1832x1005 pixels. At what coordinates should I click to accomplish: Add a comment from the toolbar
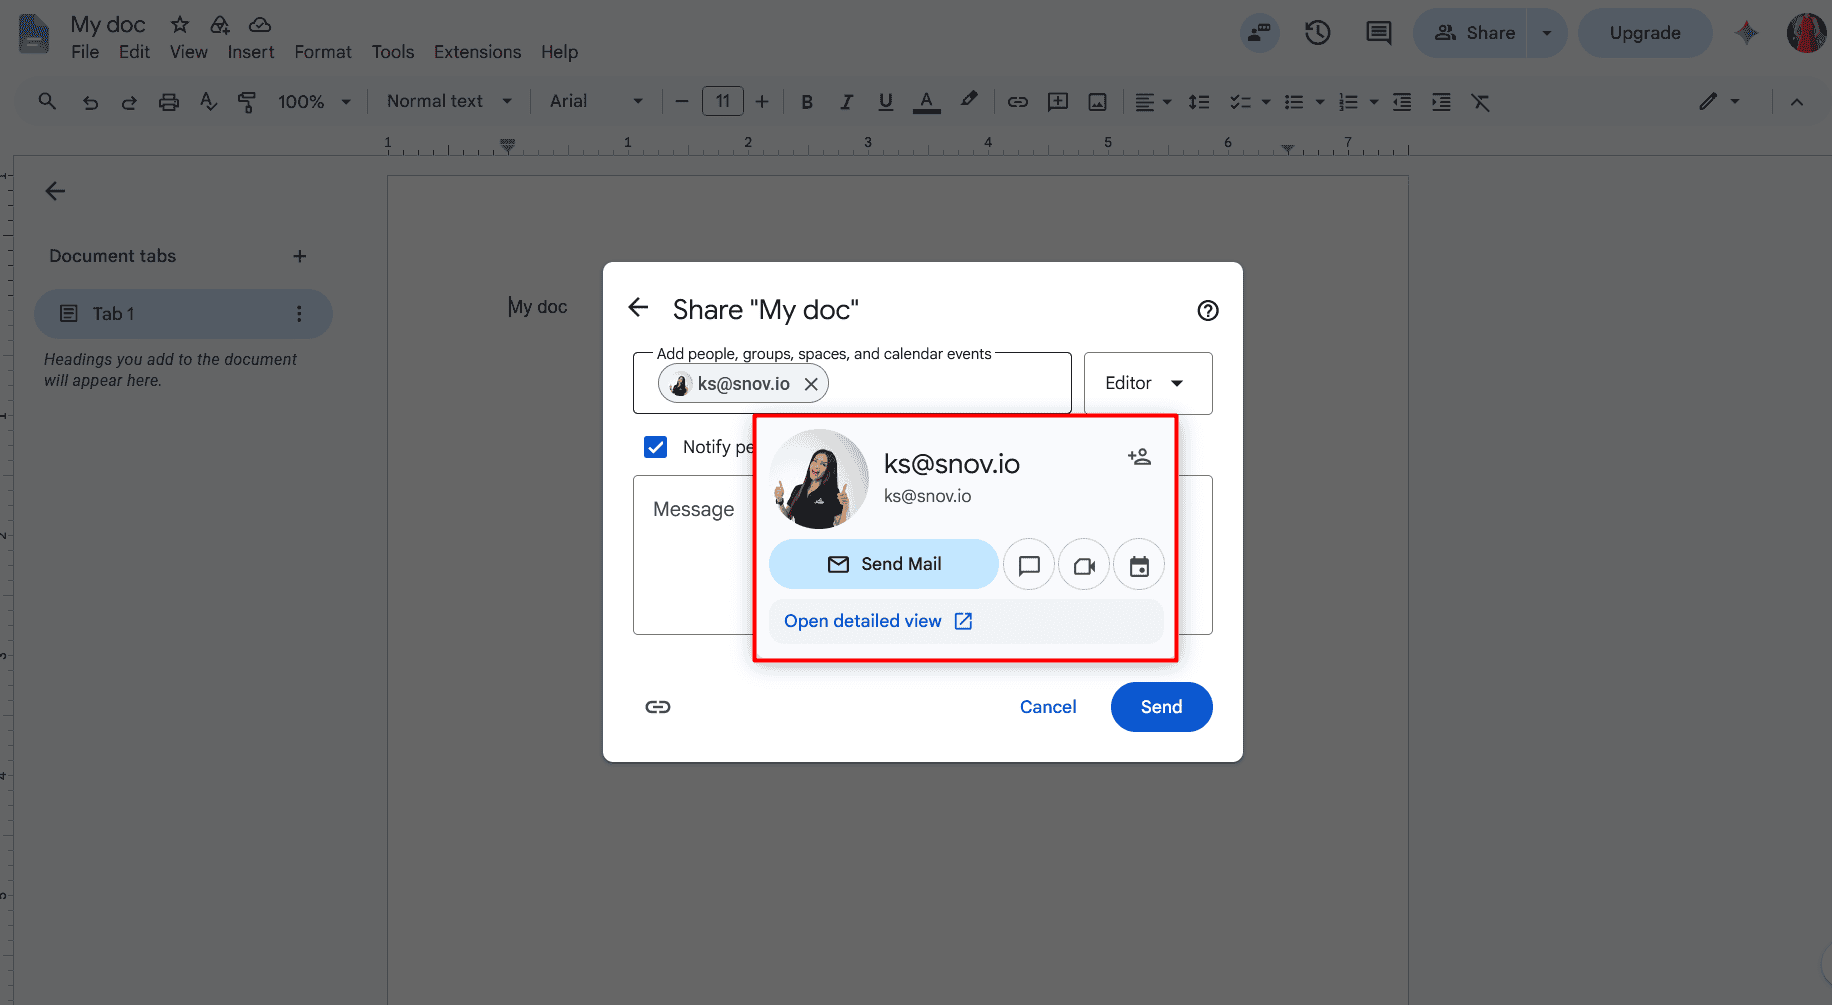[x=1058, y=101]
